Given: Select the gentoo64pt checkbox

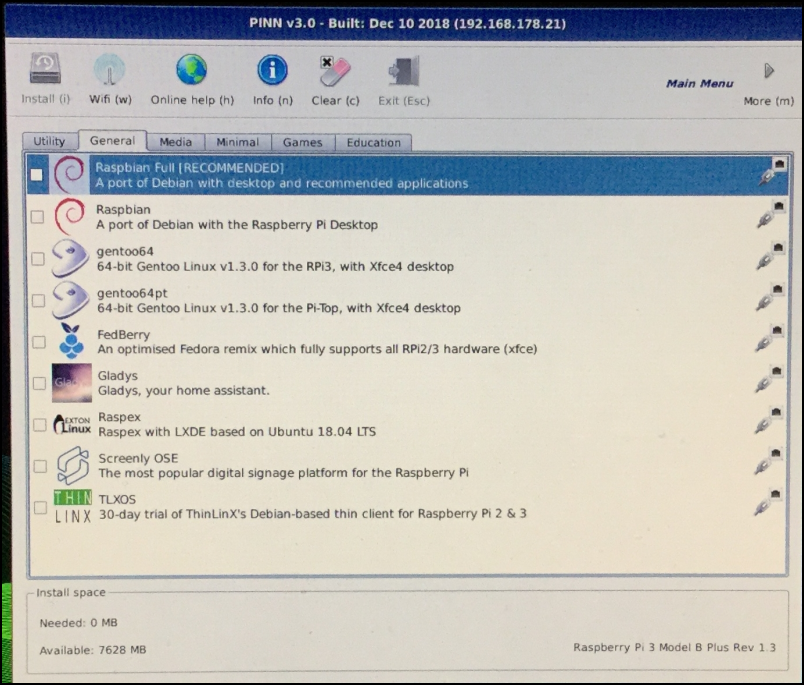Looking at the screenshot, I should pyautogui.click(x=38, y=300).
